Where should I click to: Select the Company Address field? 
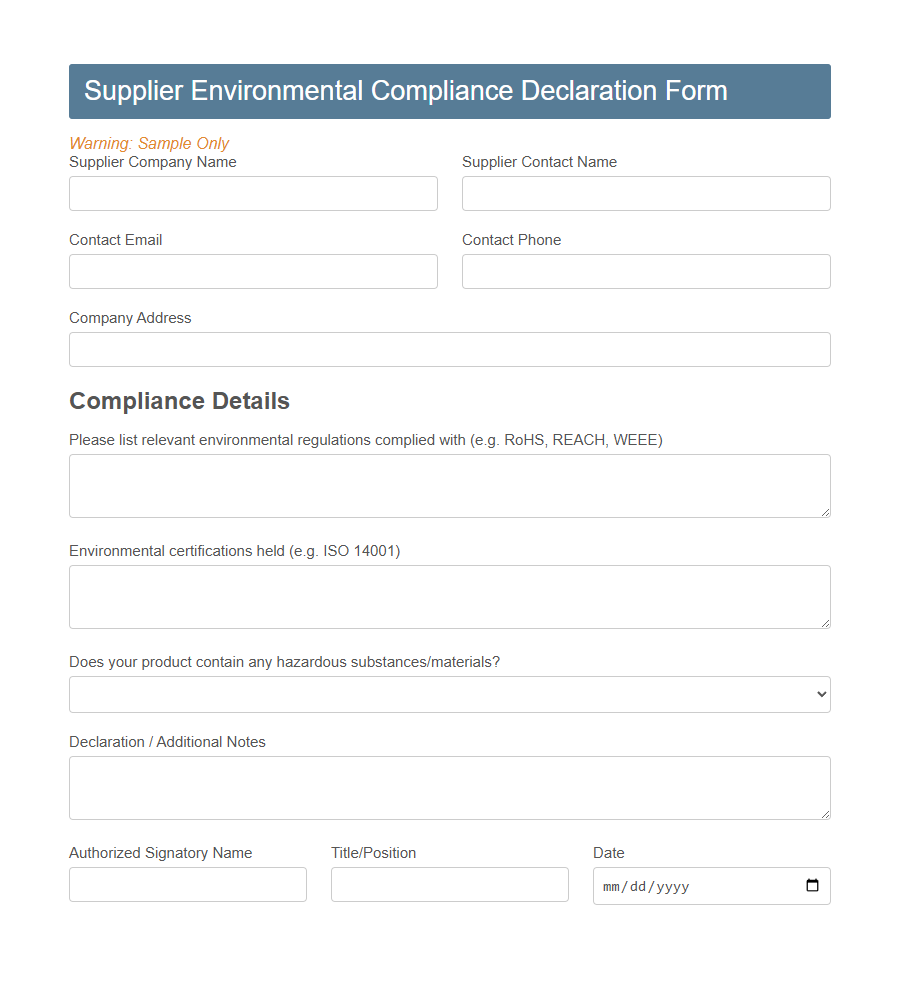449,349
